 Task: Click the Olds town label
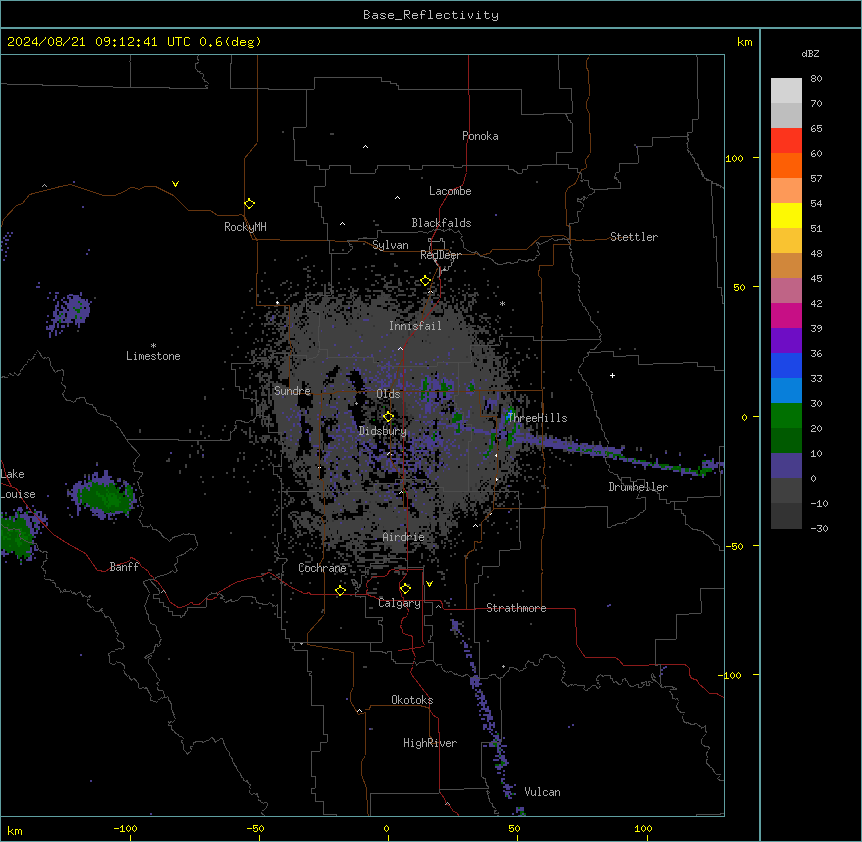(388, 394)
